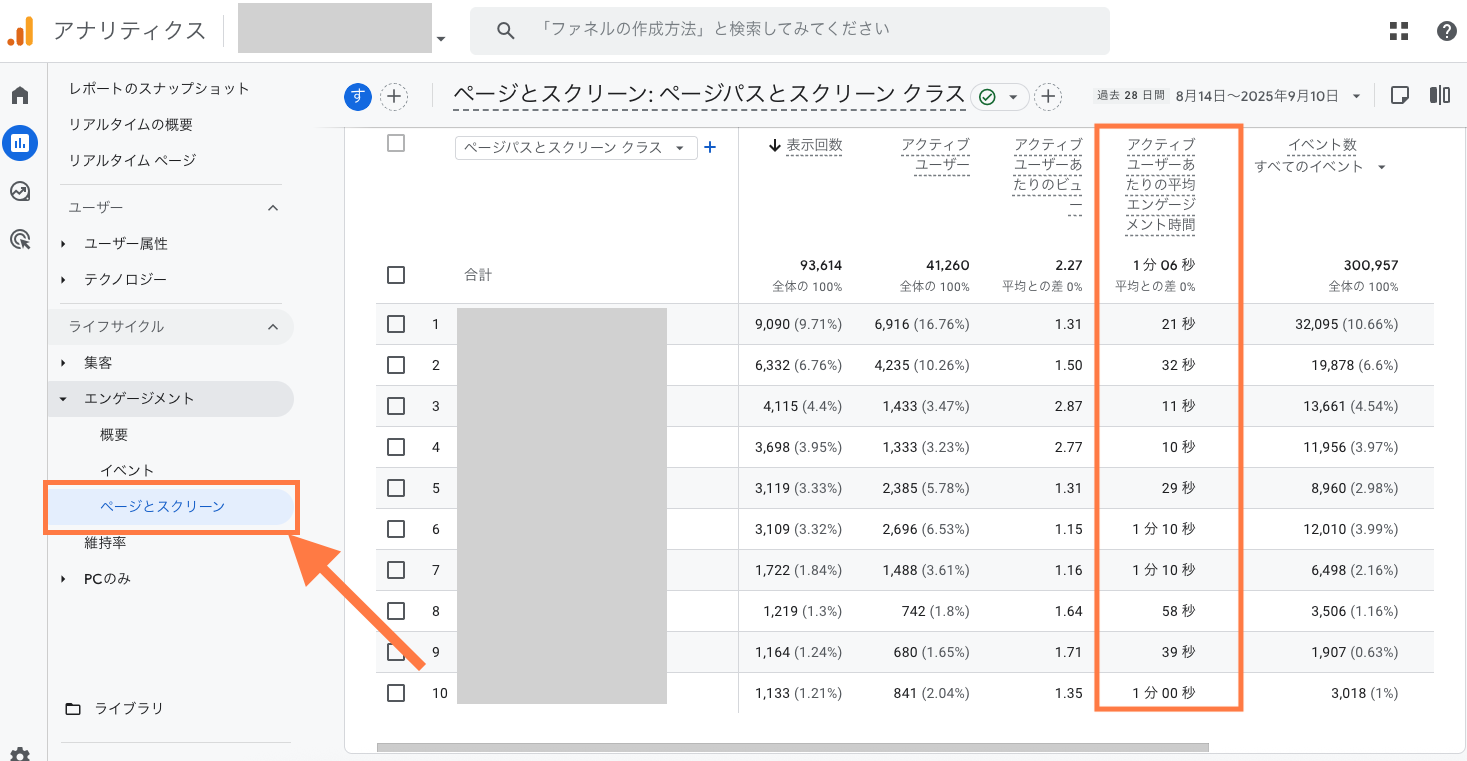Open the Analytics help icon
This screenshot has height=761, width=1467.
[x=1445, y=31]
